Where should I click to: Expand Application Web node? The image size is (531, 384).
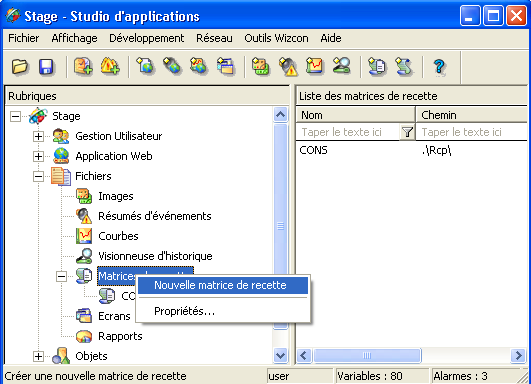38,156
